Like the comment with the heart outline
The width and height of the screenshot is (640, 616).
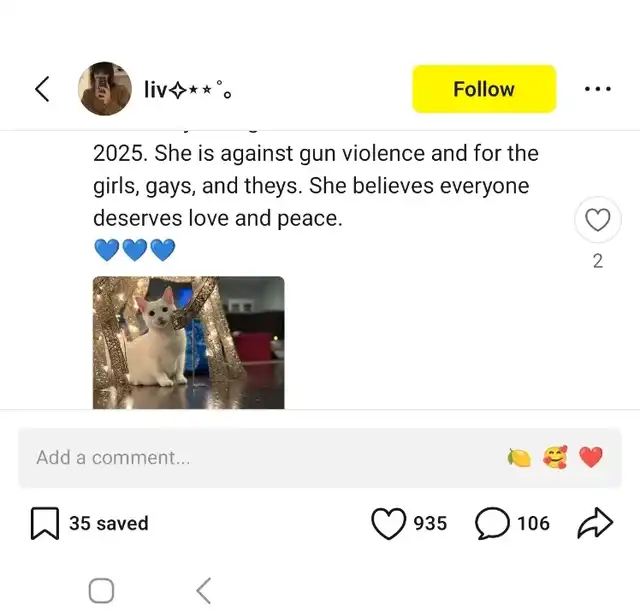[598, 220]
